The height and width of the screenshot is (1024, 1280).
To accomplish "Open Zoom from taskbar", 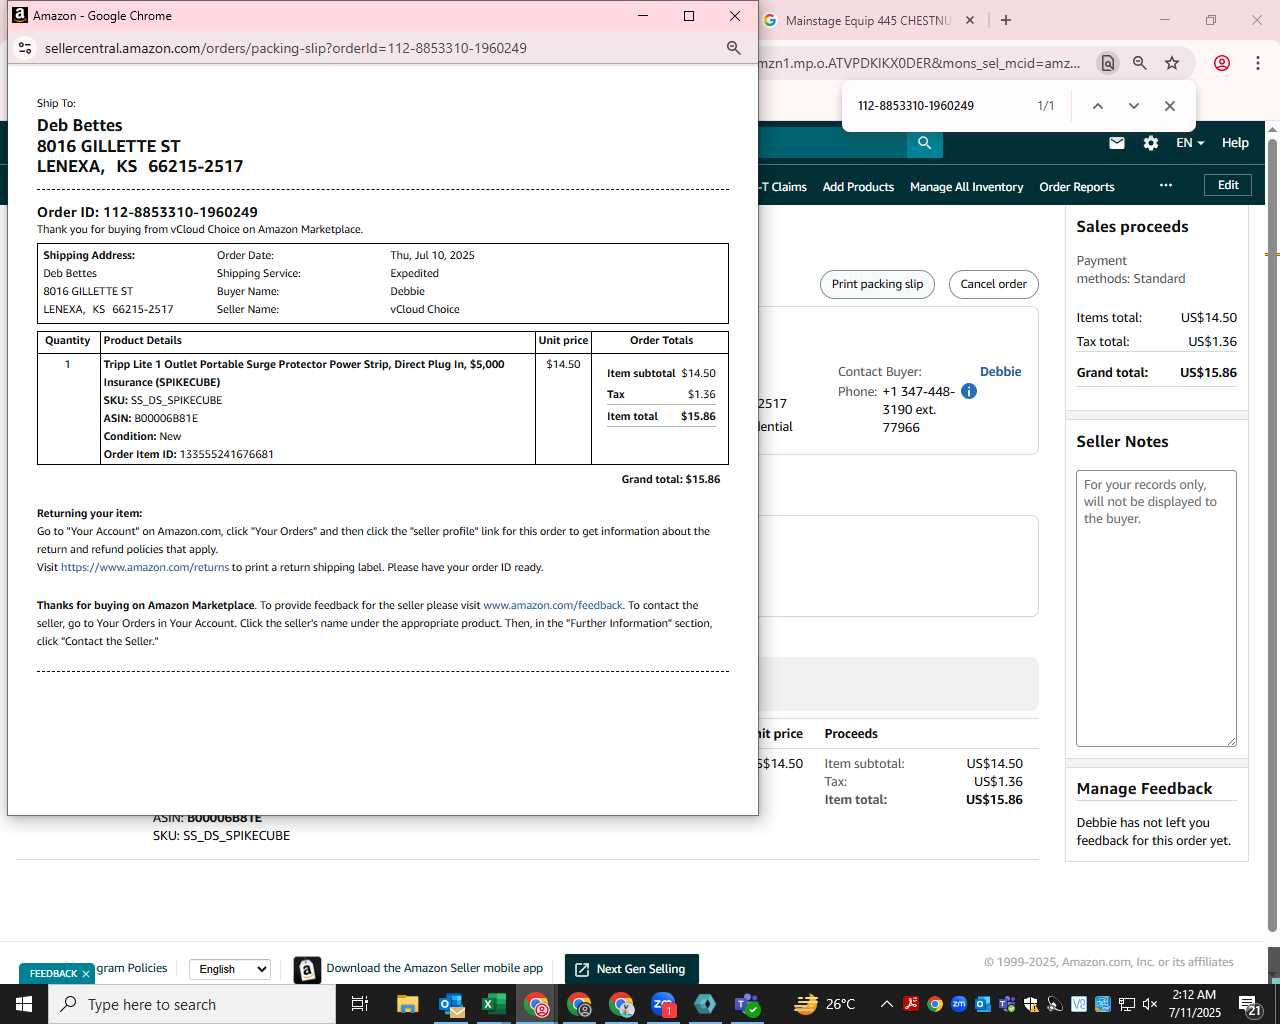I will point(663,1004).
